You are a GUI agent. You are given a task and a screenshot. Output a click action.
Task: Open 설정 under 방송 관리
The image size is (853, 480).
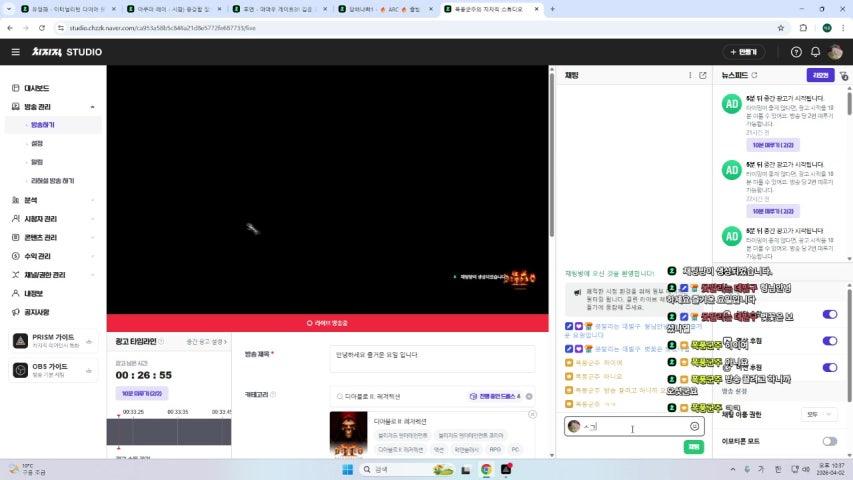[37, 143]
